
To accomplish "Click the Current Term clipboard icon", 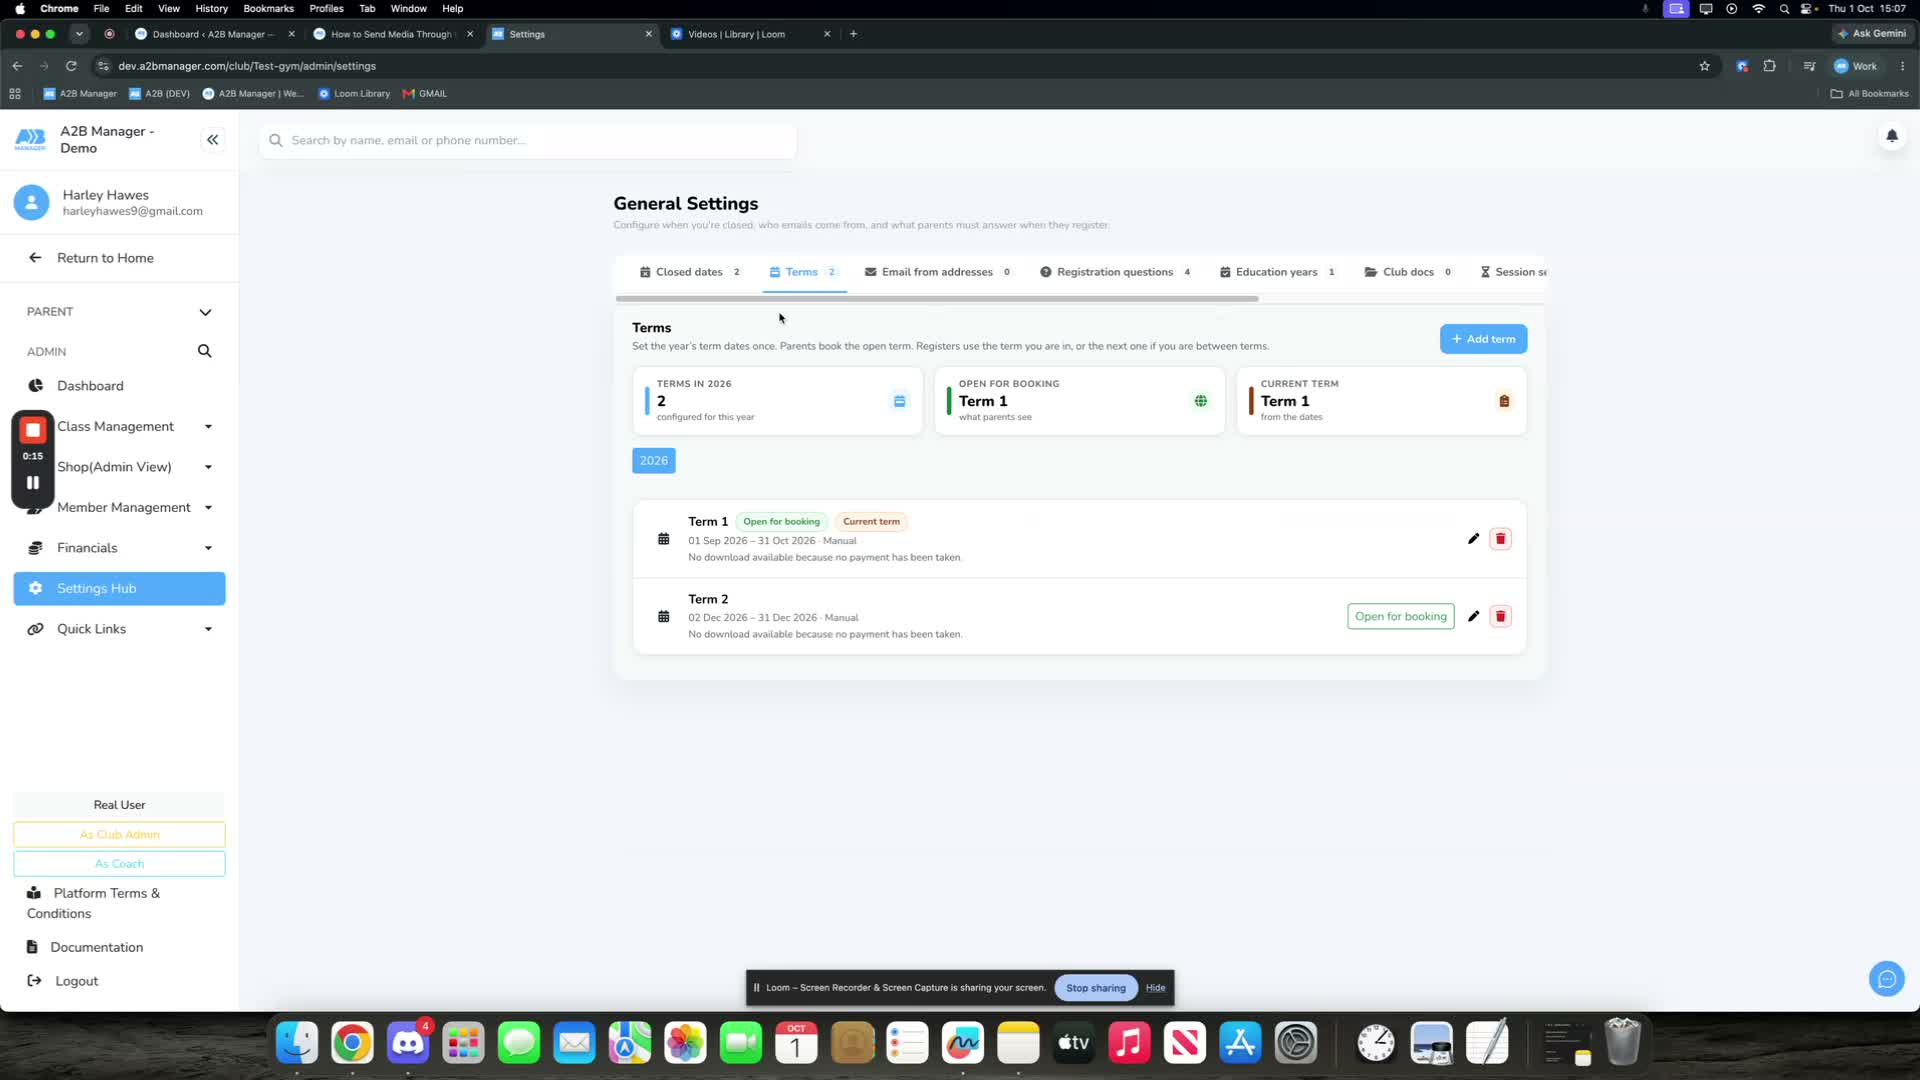I will (1504, 401).
